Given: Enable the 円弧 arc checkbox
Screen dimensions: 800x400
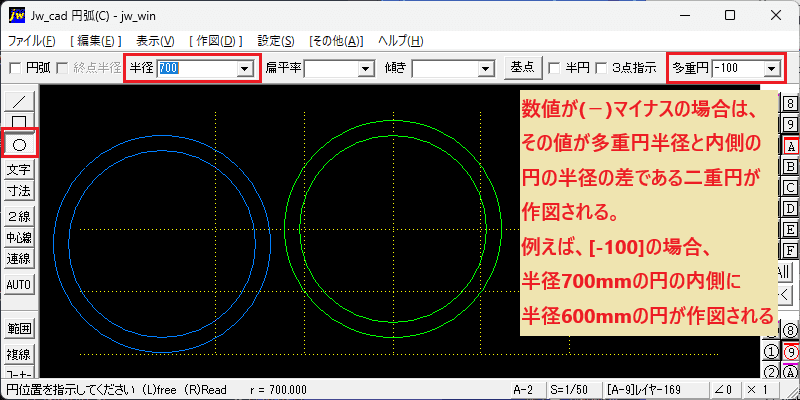Looking at the screenshot, I should (15, 68).
